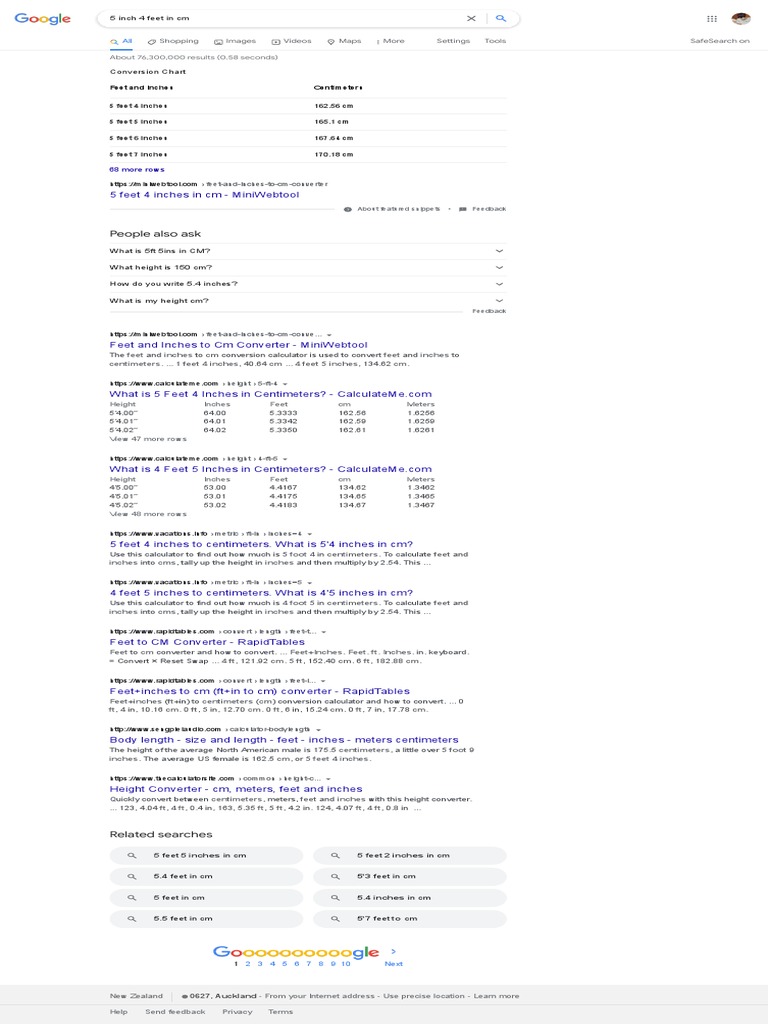This screenshot has width=768, height=1024.
Task: Open dropdown arrow beside thecalculatorsite URL
Action: 328,779
